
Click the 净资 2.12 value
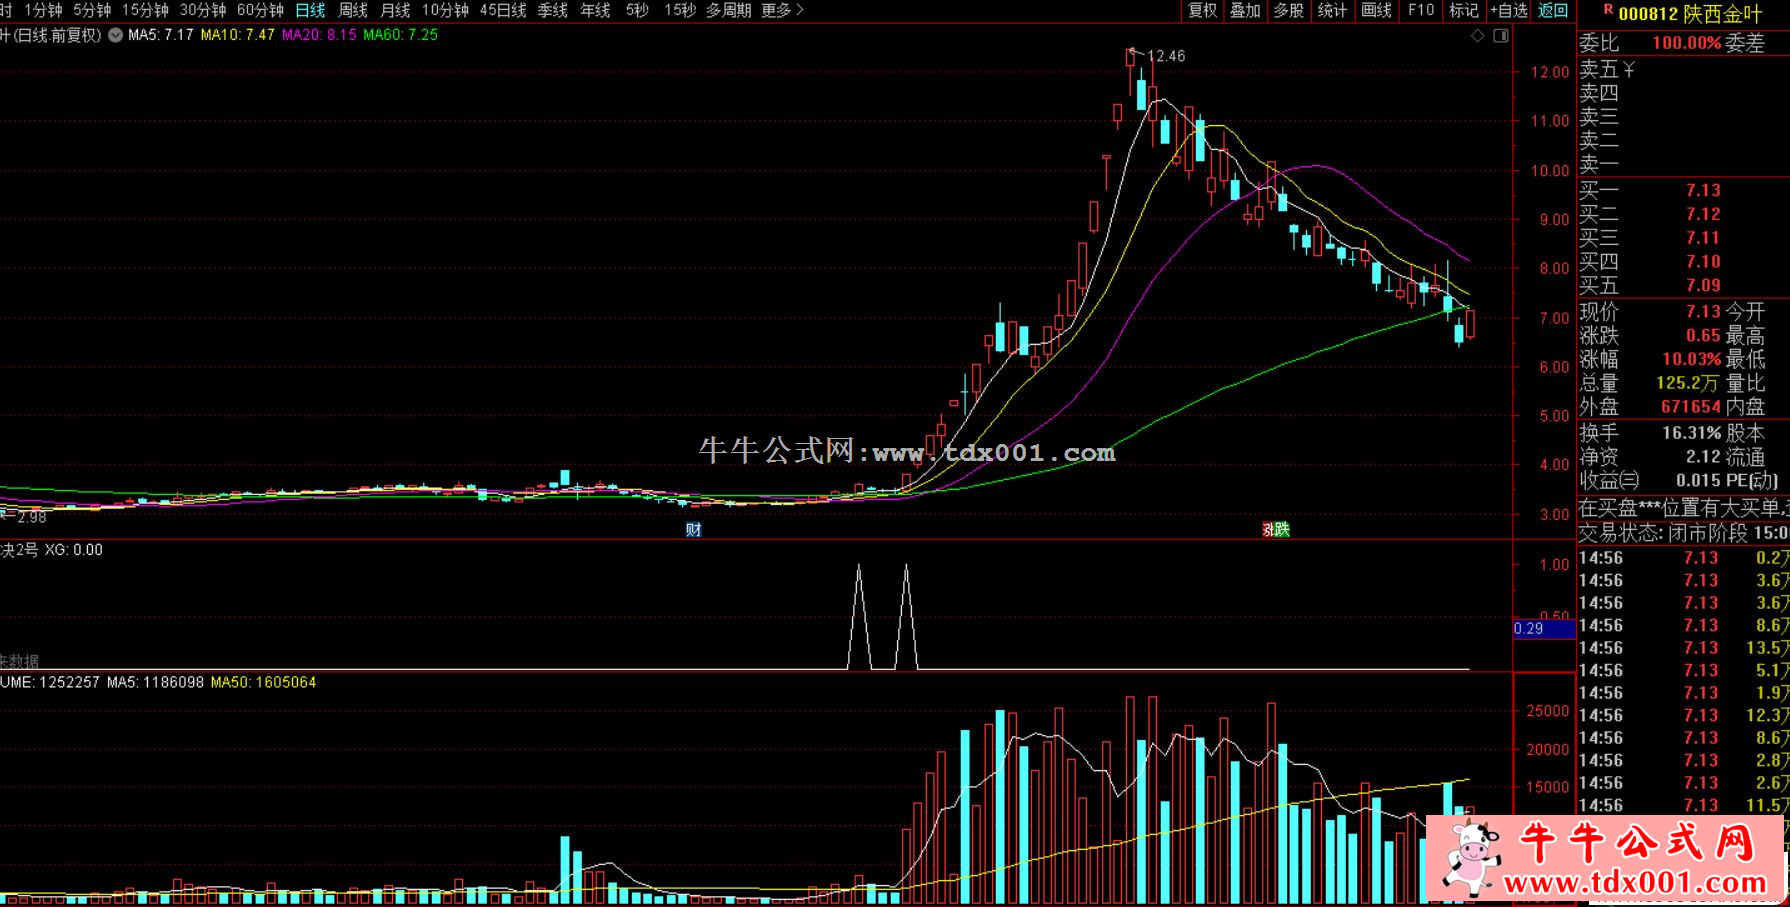(x=1703, y=456)
